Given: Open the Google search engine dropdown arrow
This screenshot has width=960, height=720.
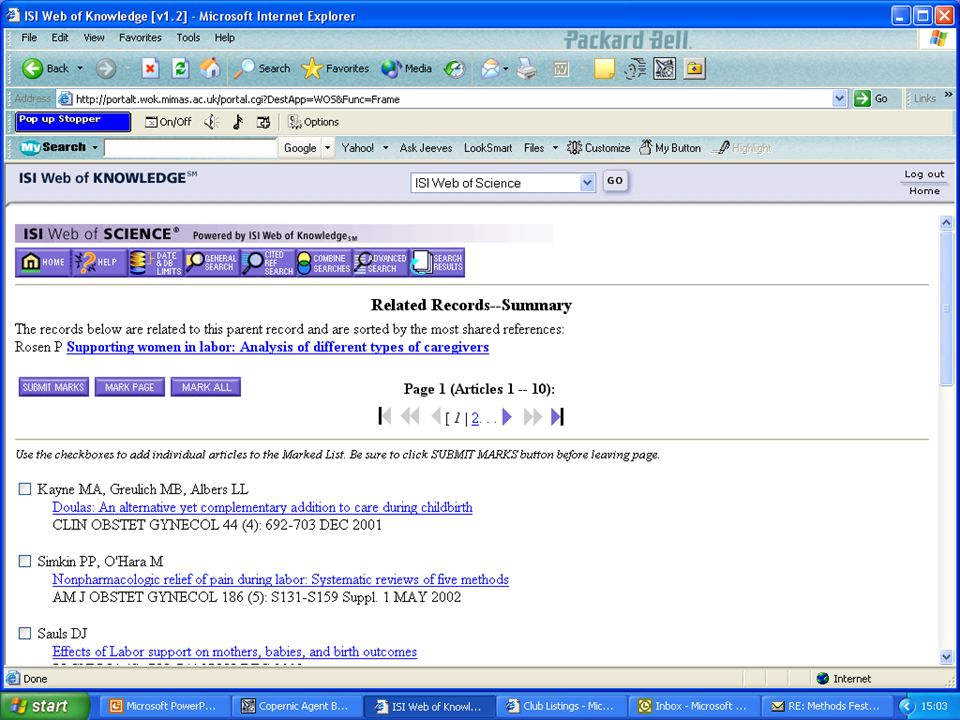Looking at the screenshot, I should (328, 148).
